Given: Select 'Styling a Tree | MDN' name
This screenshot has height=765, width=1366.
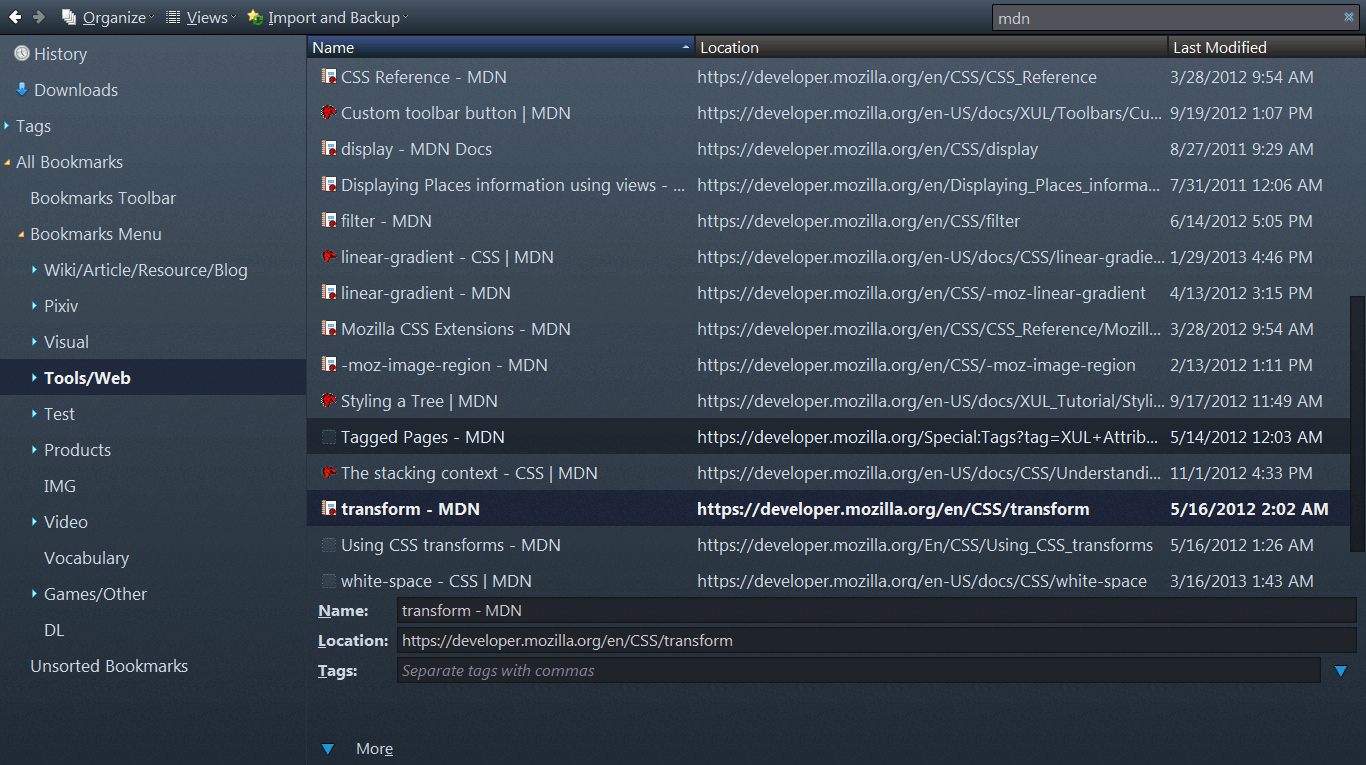Looking at the screenshot, I should pyautogui.click(x=419, y=401).
